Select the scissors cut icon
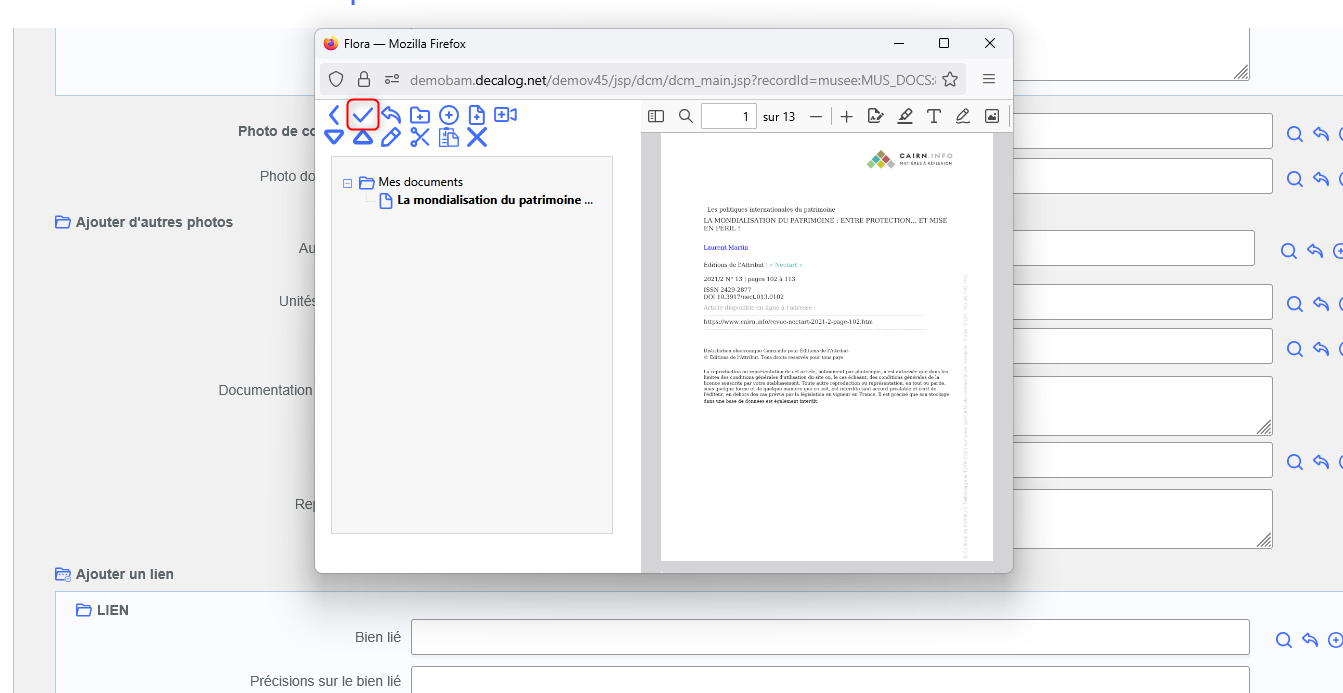1343x693 pixels. [x=420, y=138]
